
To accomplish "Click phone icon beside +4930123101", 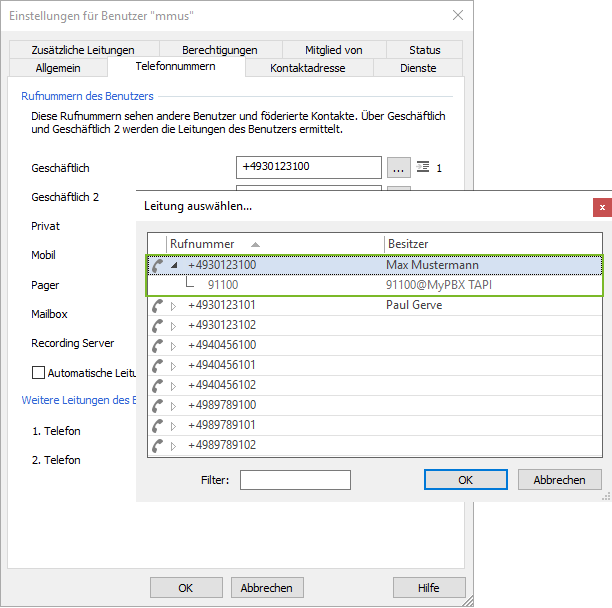I will (157, 306).
